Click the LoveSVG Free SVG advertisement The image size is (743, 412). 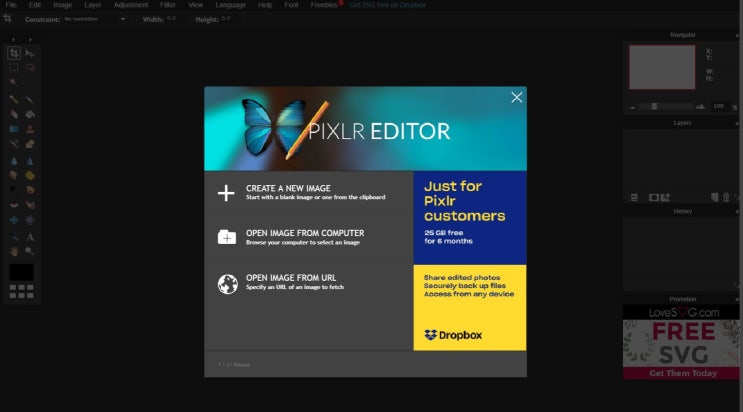click(x=681, y=342)
